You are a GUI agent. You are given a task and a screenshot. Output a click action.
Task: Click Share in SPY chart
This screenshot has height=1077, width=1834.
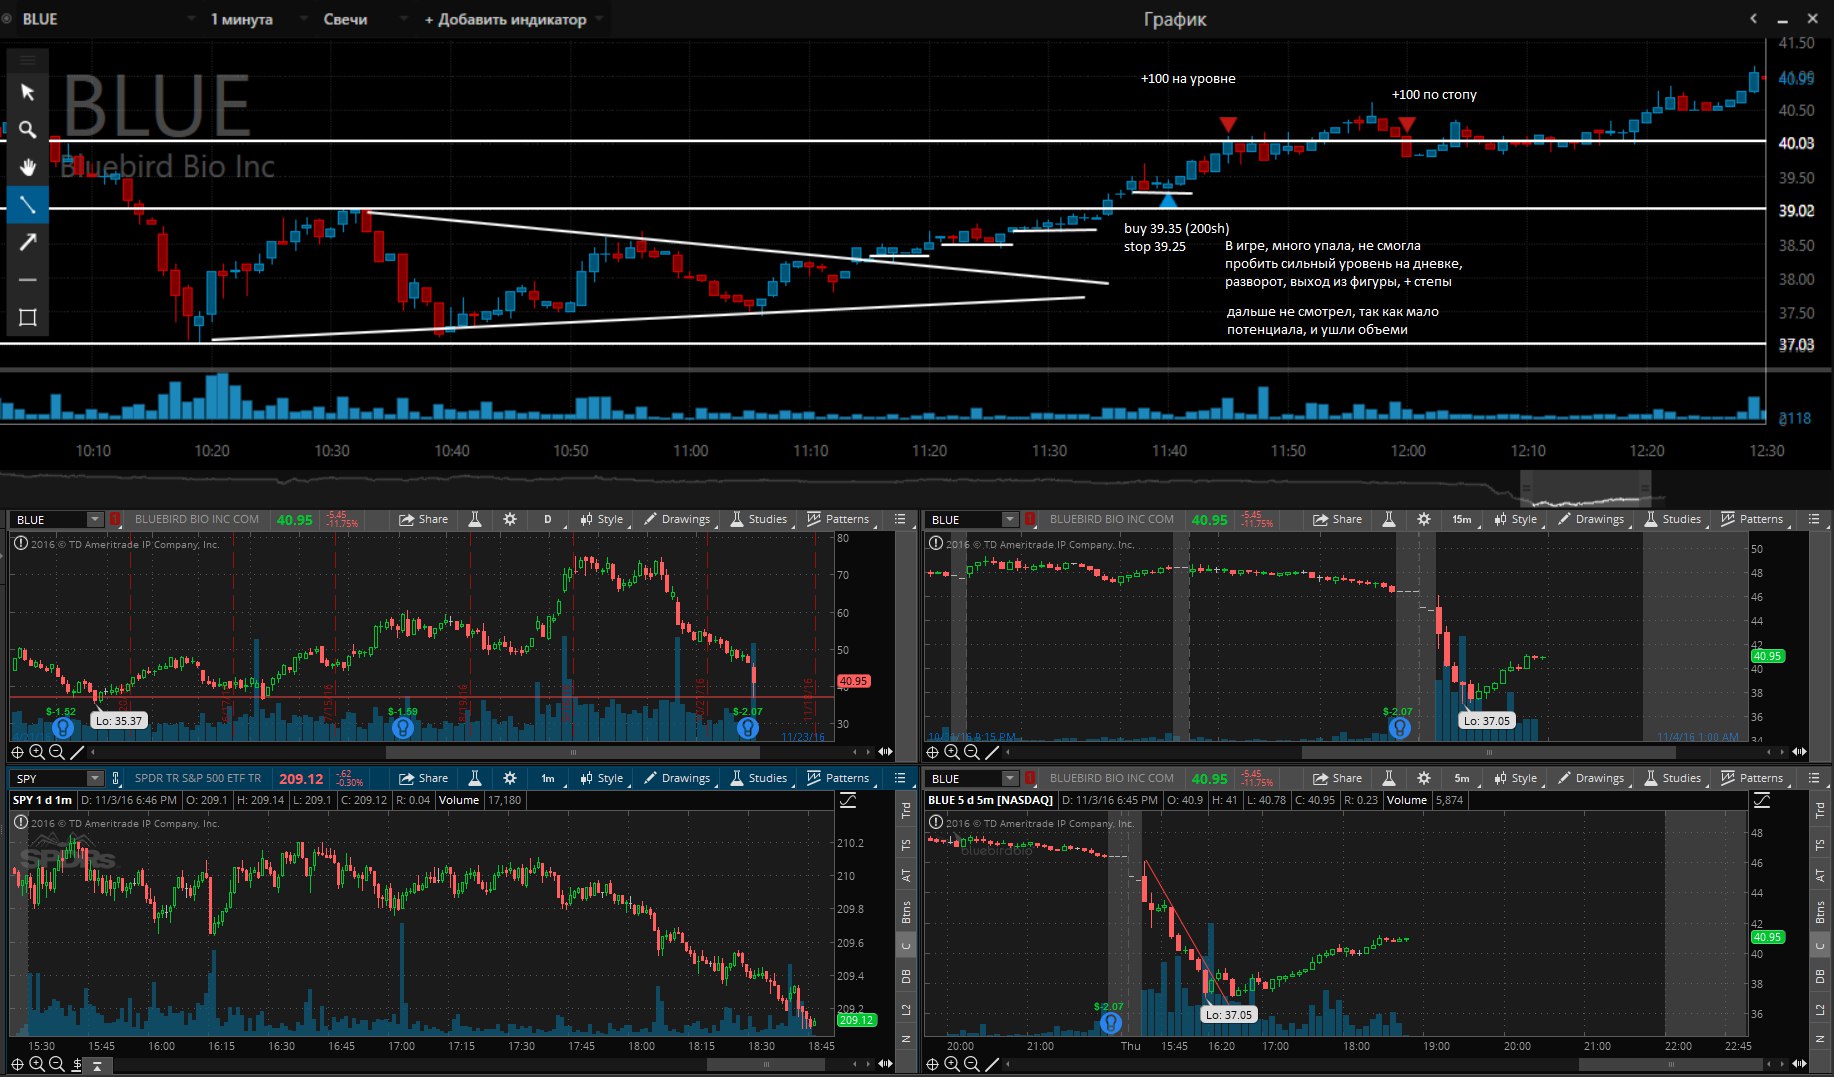pyautogui.click(x=423, y=778)
